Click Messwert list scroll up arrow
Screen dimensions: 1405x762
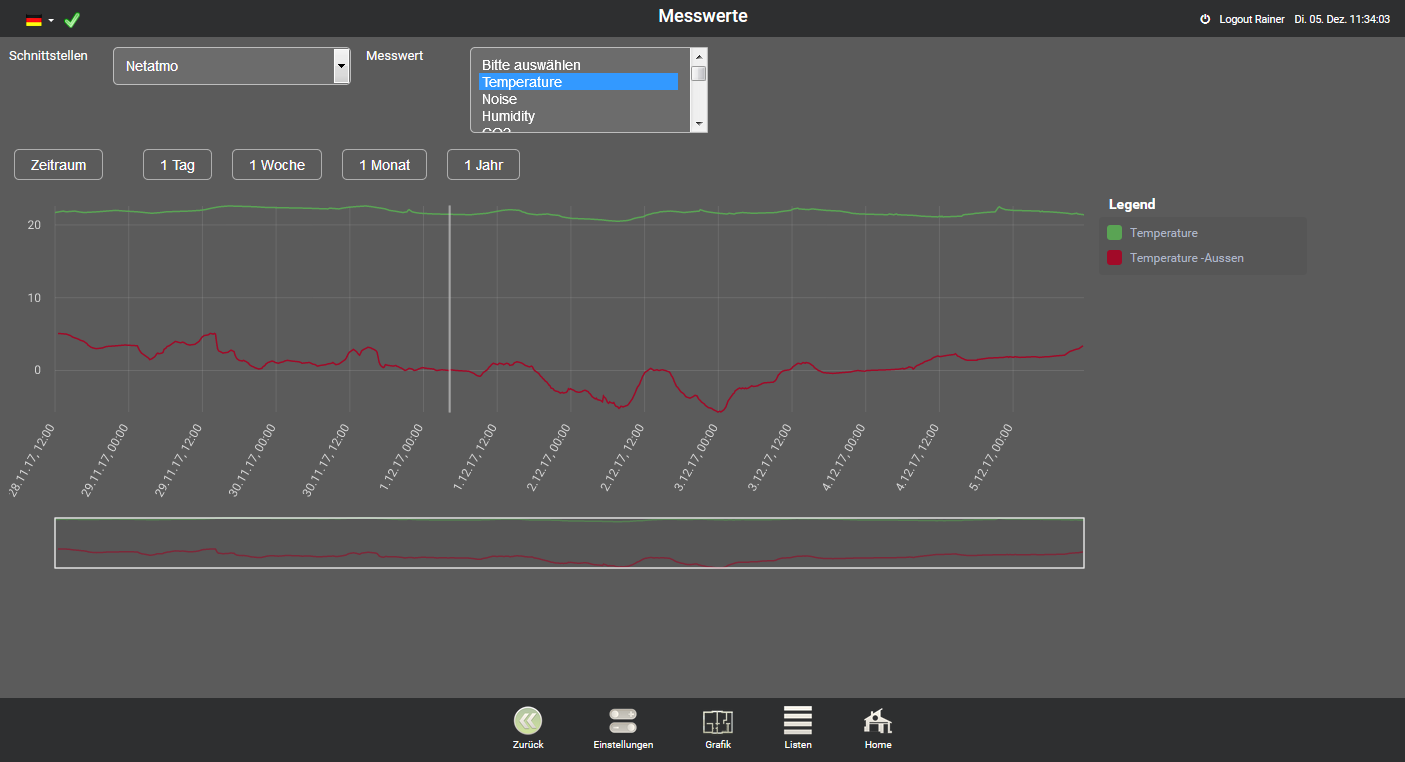click(699, 55)
